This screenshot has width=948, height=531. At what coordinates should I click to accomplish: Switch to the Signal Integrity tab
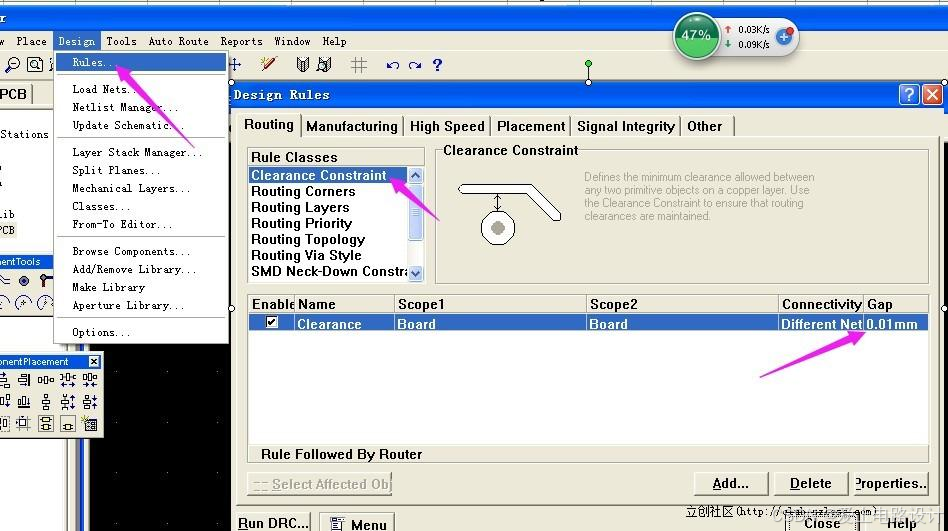(x=625, y=126)
